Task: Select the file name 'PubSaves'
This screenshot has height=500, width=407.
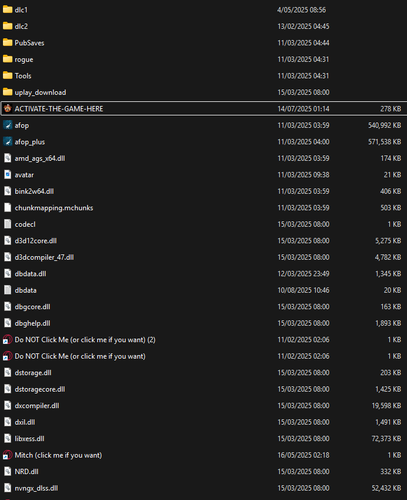Action: [29, 43]
